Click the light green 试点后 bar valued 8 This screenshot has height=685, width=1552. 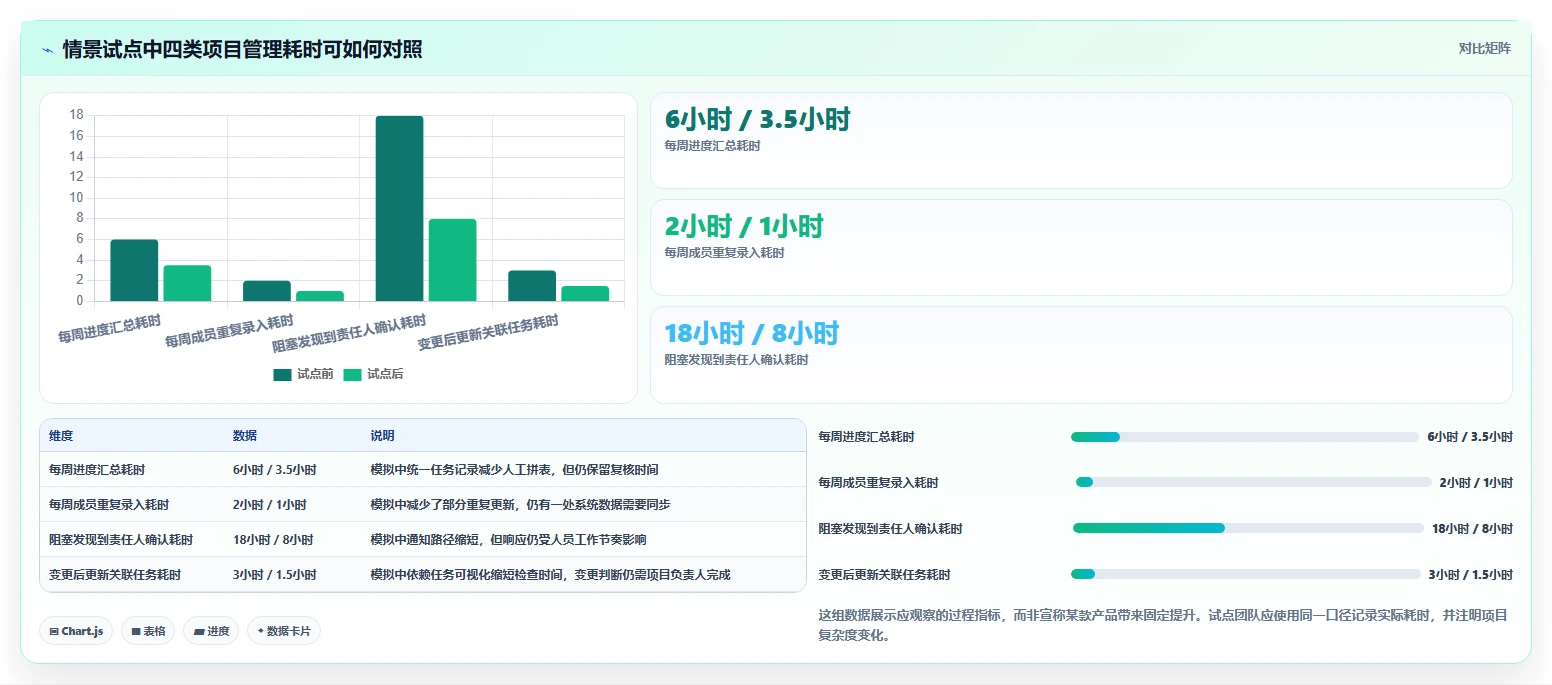coord(452,260)
